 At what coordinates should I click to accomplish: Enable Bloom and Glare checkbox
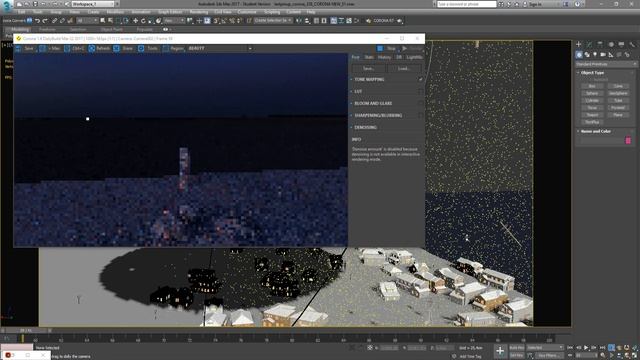(x=420, y=103)
